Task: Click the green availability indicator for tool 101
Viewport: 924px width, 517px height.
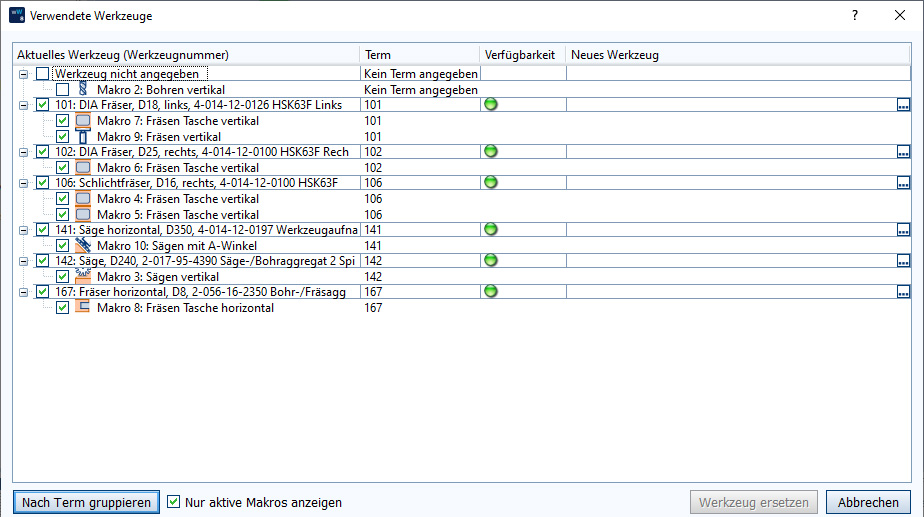Action: pos(491,104)
